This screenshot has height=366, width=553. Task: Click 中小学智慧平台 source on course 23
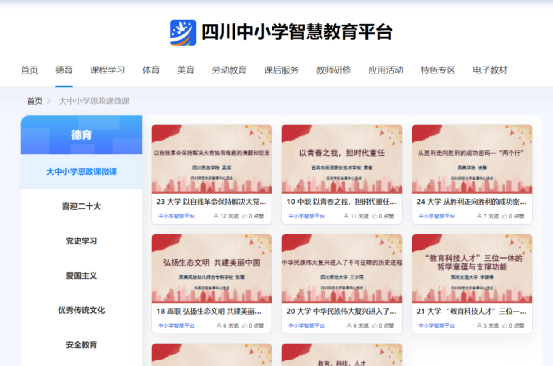pos(176,216)
